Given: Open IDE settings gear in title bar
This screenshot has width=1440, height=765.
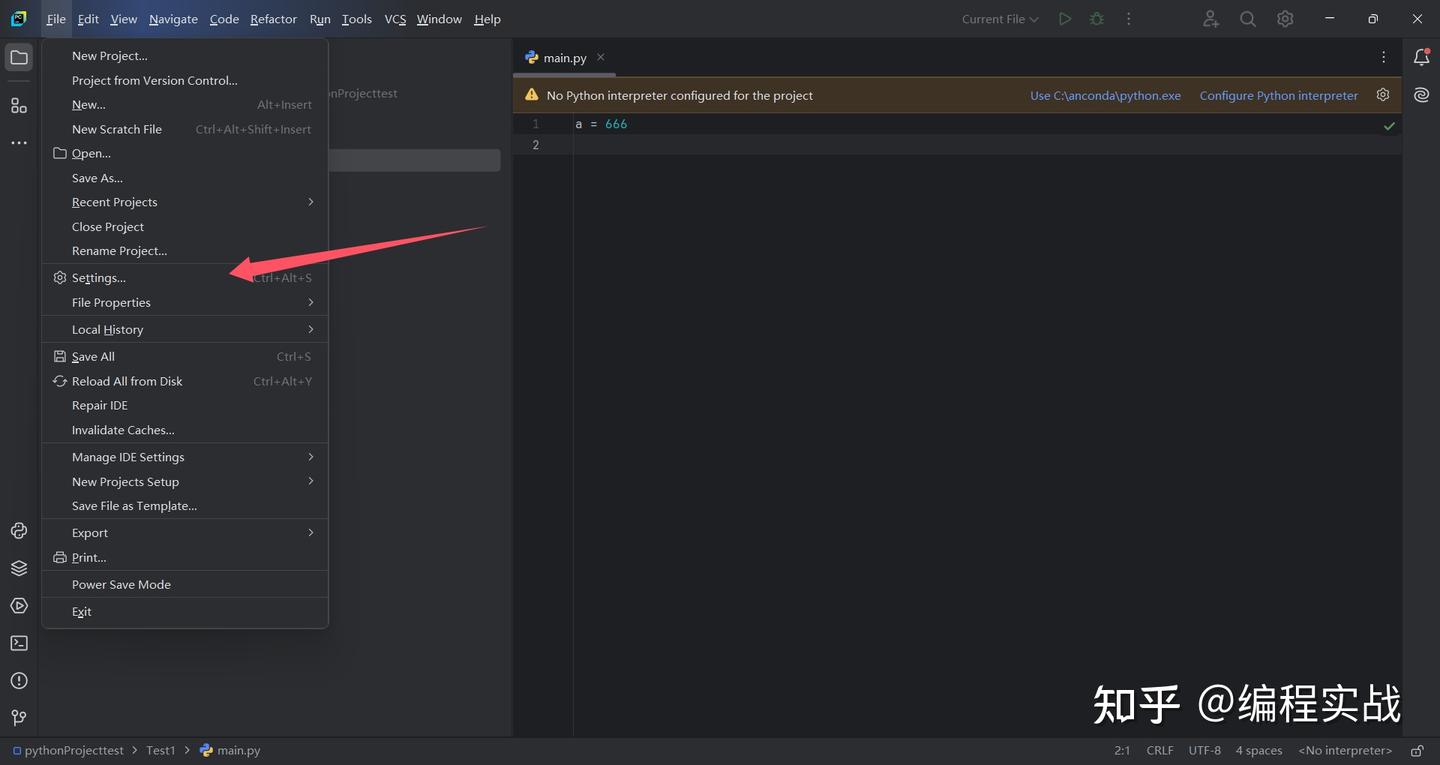Looking at the screenshot, I should coord(1285,19).
